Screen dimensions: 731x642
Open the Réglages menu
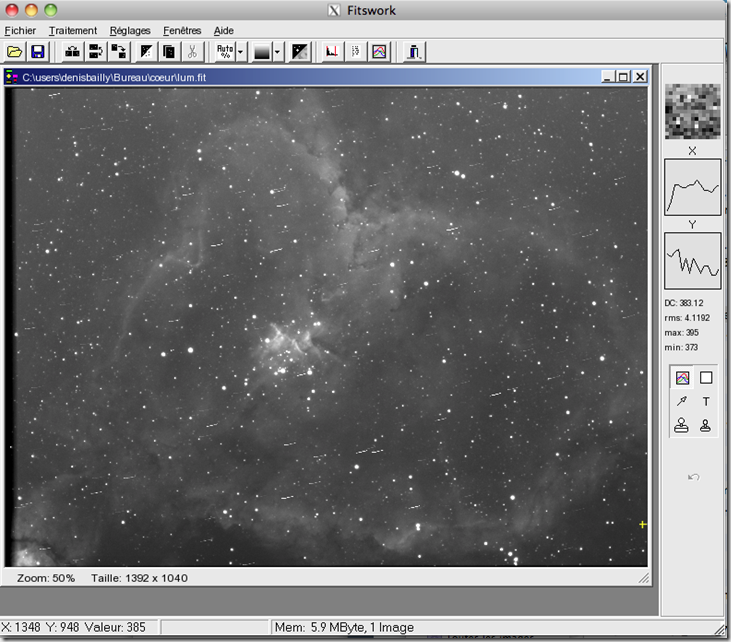coord(130,31)
